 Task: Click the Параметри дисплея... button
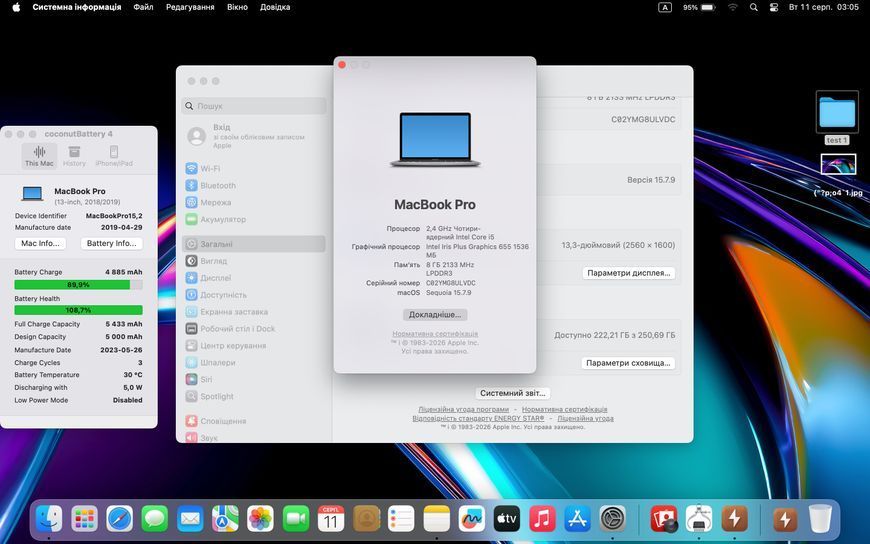[629, 273]
